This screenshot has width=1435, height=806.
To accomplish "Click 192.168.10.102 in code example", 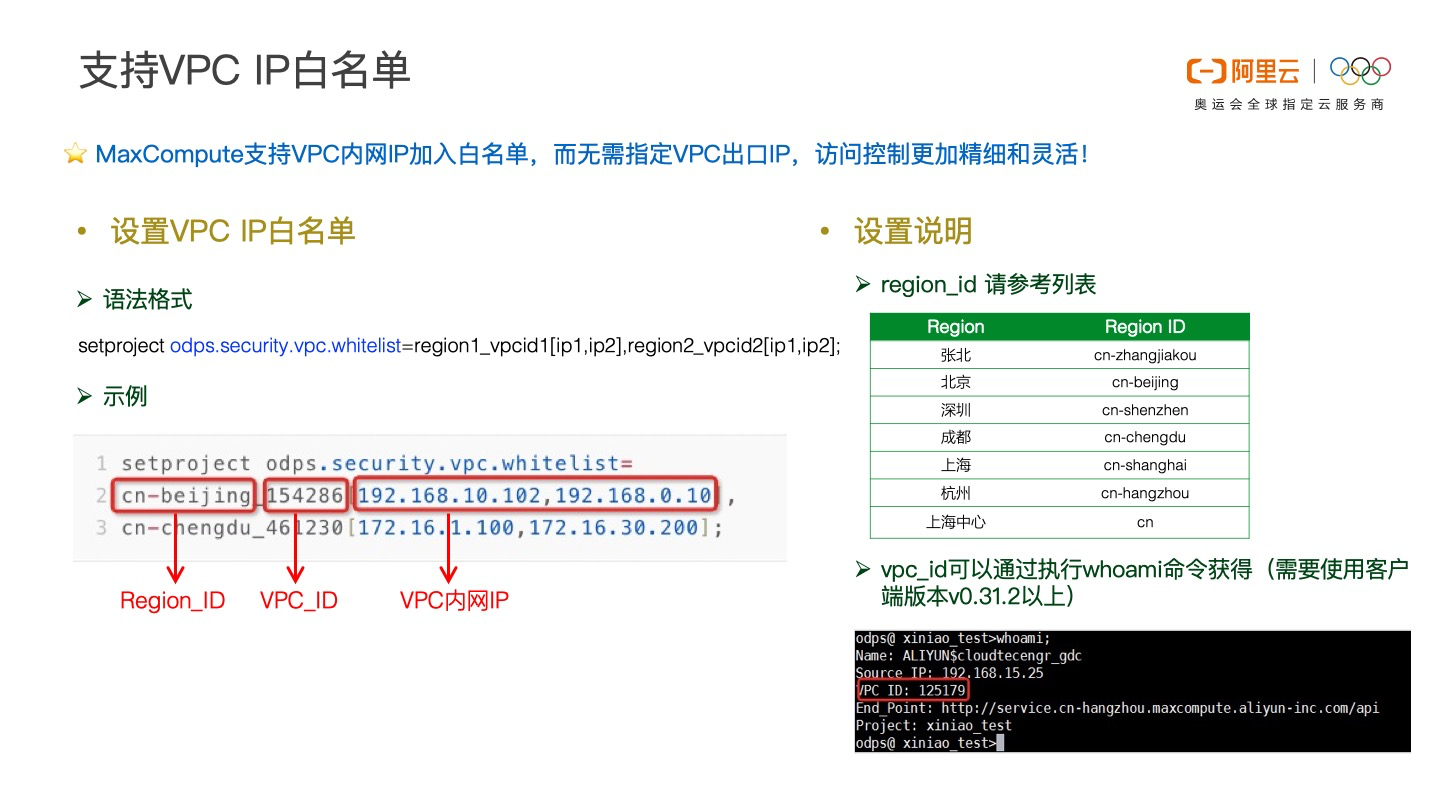I will (x=449, y=496).
